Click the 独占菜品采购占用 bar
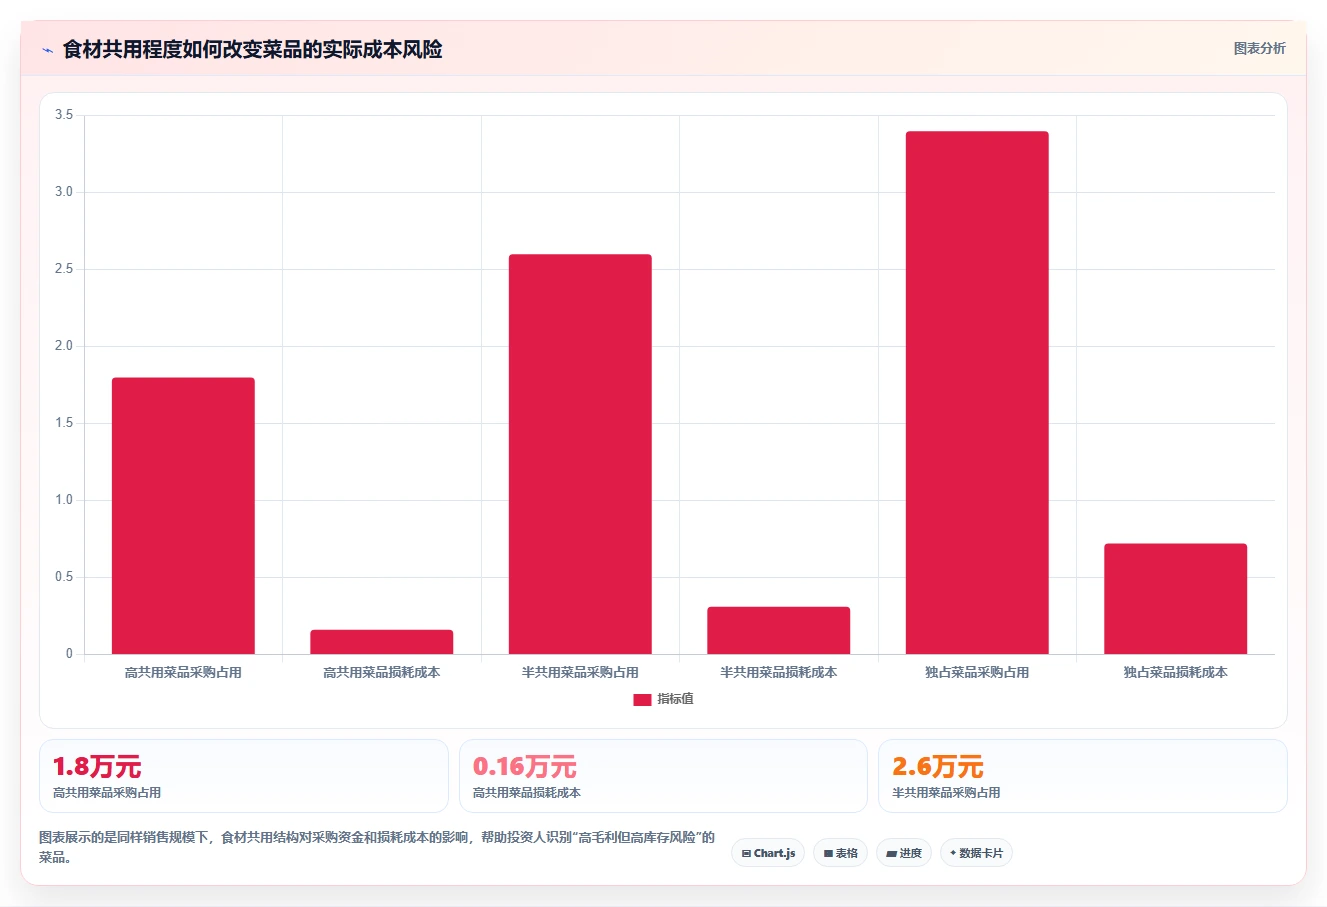1327x907 pixels. [977, 393]
